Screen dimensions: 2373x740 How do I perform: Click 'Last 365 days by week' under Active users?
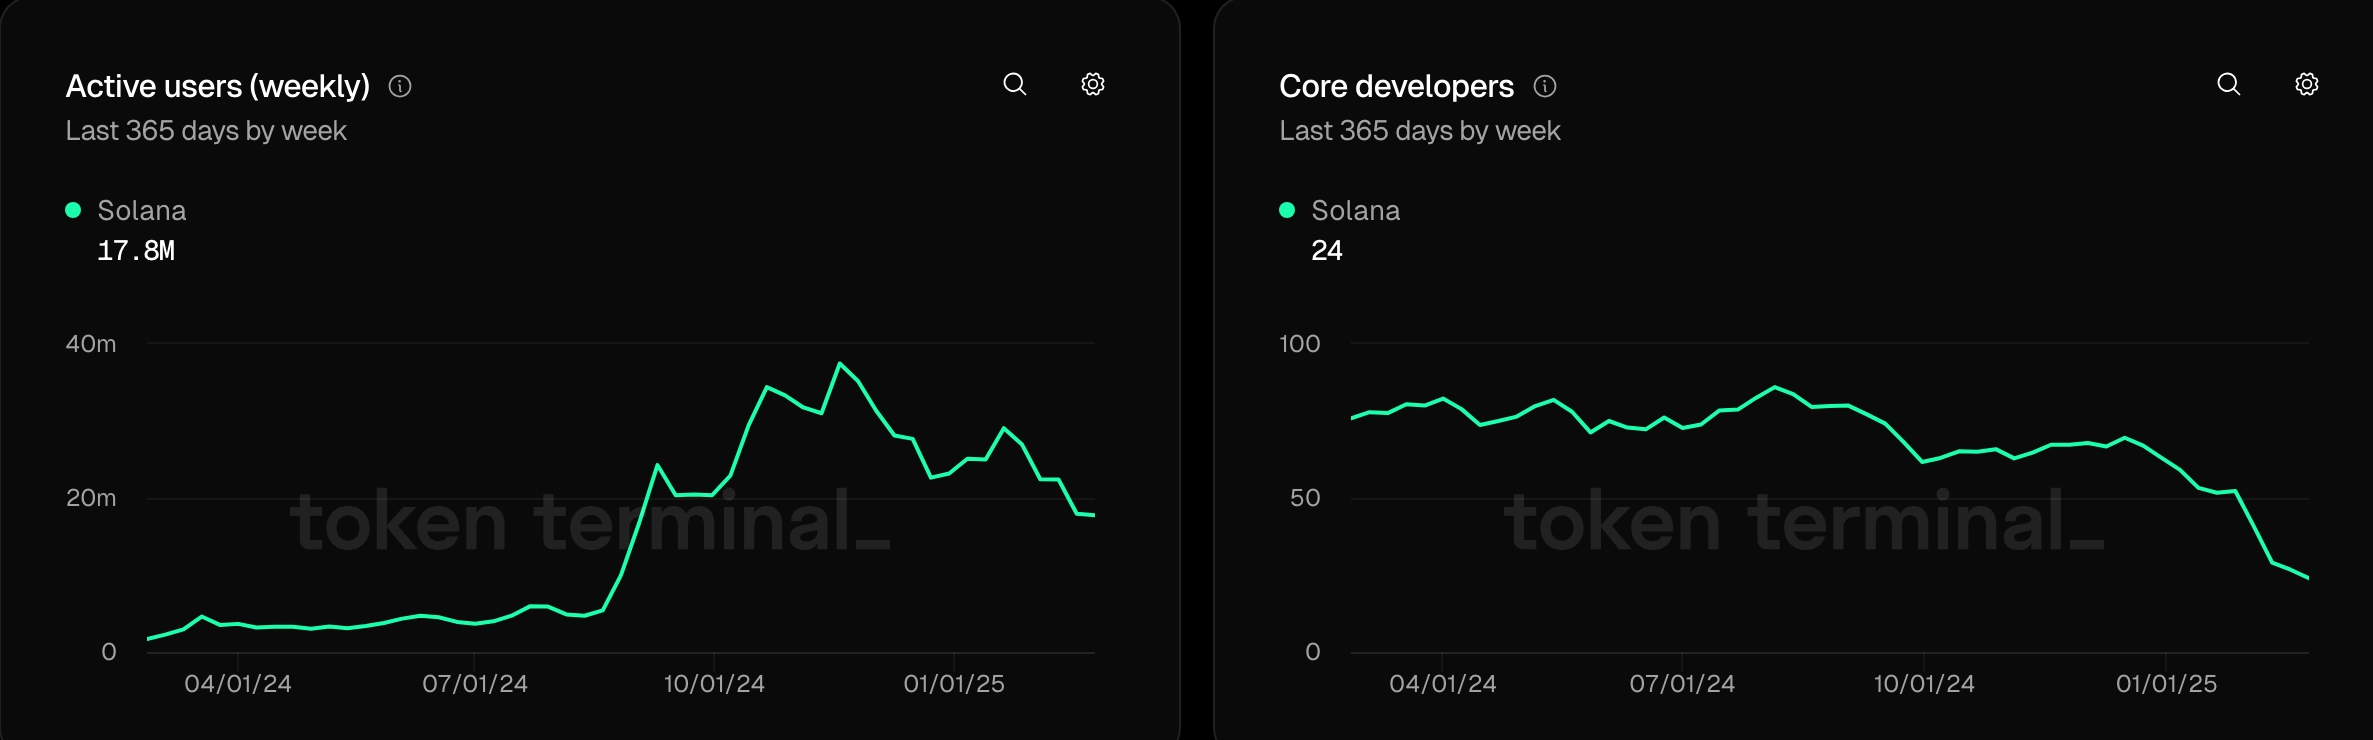(x=206, y=131)
